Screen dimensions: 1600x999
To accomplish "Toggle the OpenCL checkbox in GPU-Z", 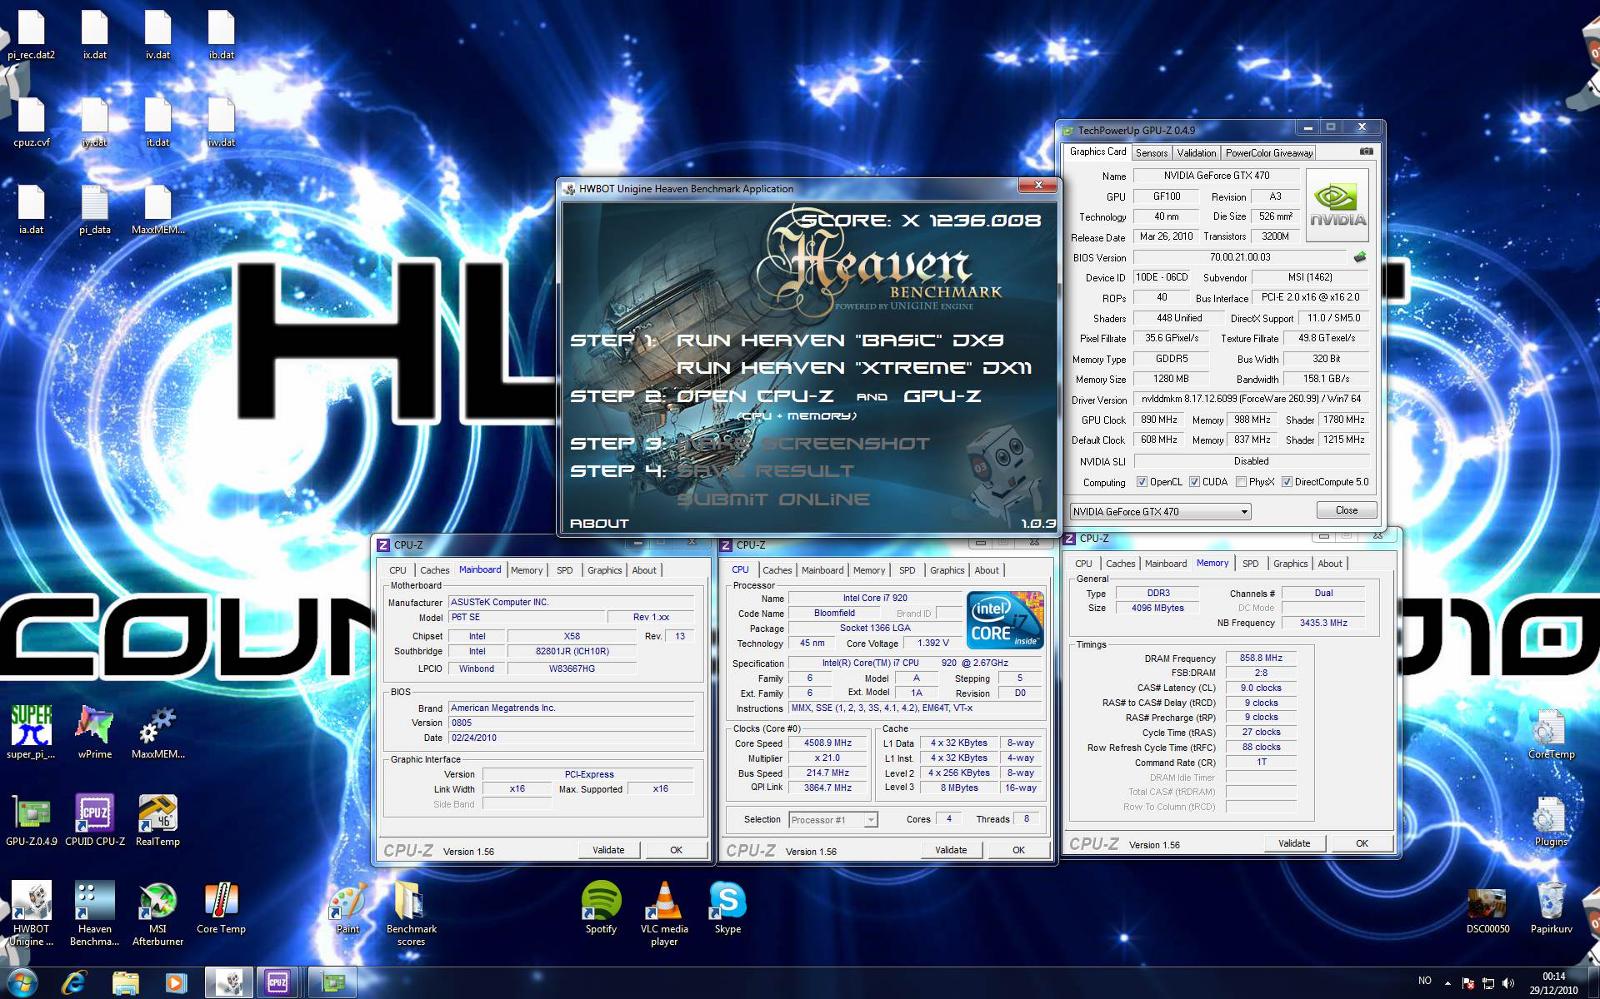I will click(1142, 482).
